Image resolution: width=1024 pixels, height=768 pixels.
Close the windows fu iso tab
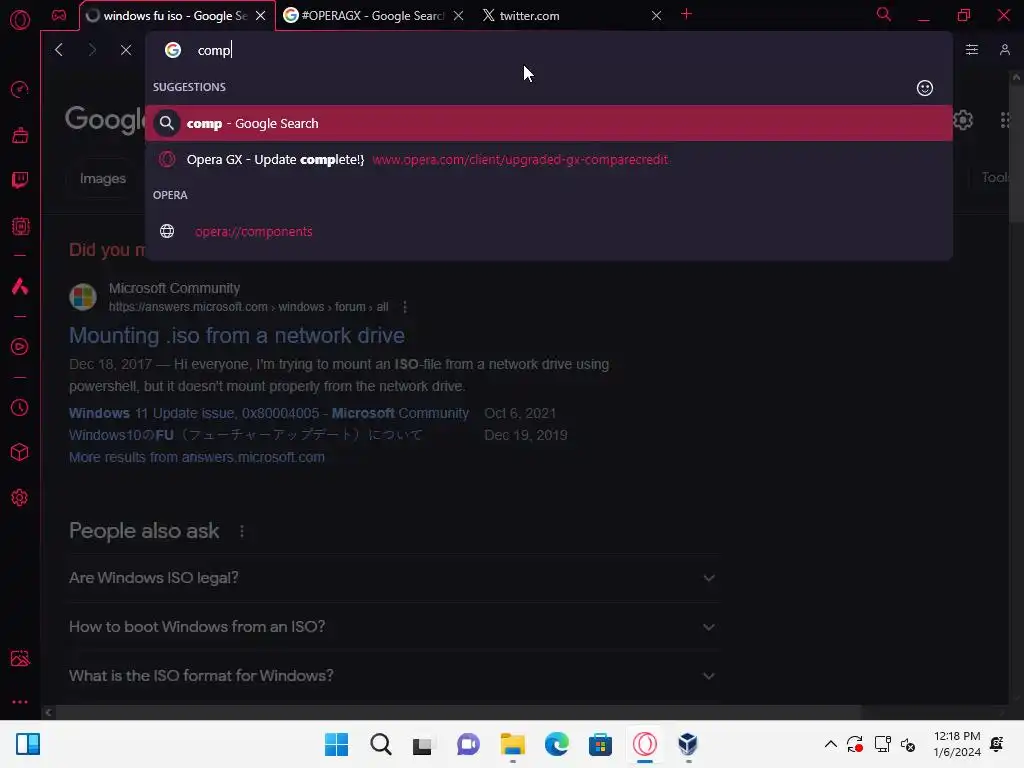(x=261, y=16)
